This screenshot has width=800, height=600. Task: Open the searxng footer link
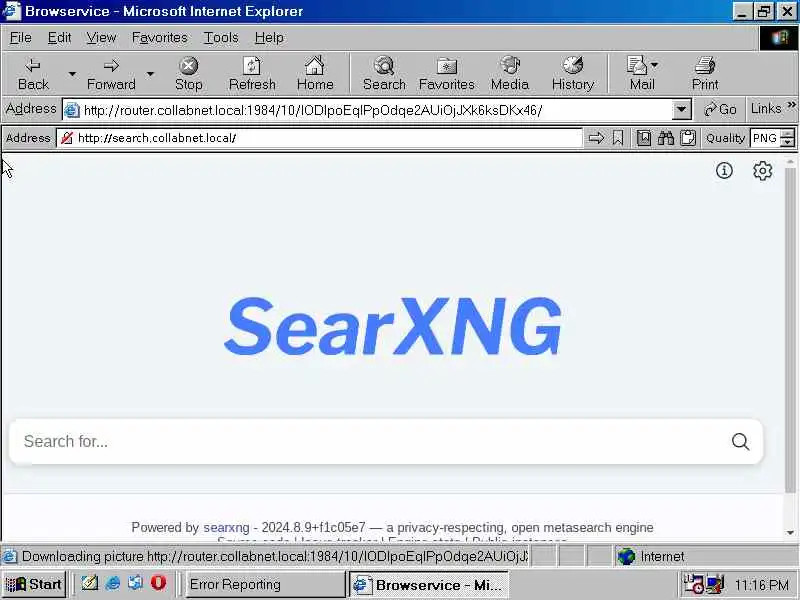[227, 527]
